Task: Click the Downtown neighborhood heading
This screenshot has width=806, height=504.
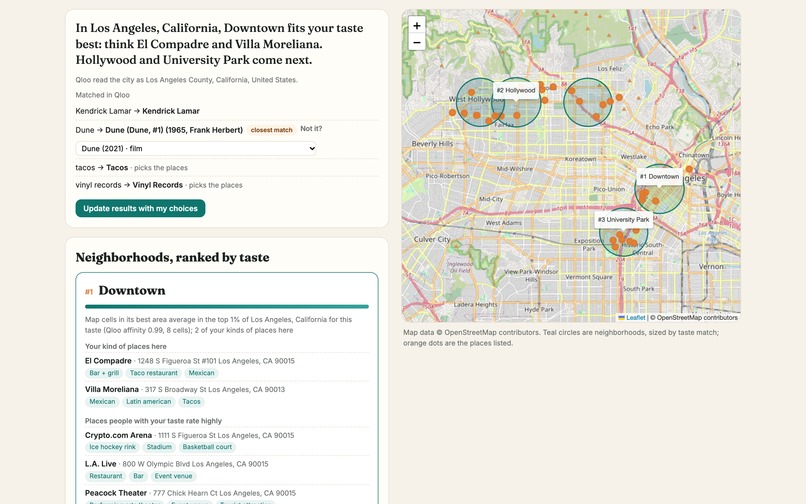Action: (132, 291)
